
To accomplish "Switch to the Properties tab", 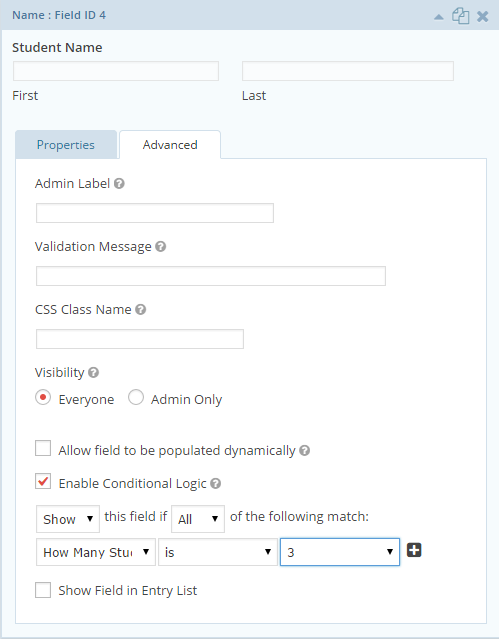I will (x=66, y=145).
